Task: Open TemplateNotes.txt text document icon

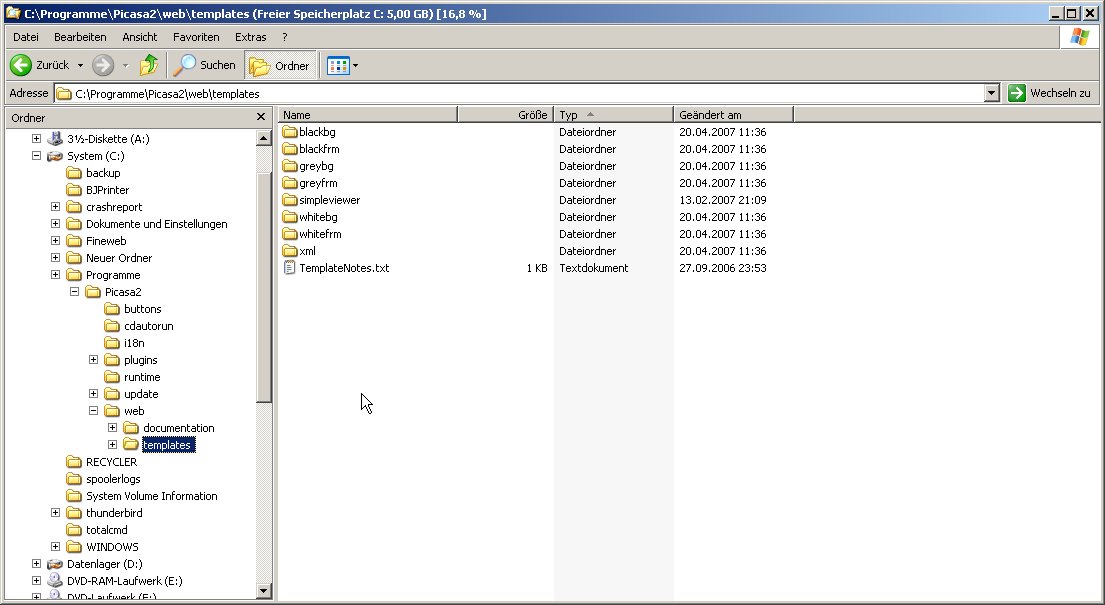Action: pos(290,268)
